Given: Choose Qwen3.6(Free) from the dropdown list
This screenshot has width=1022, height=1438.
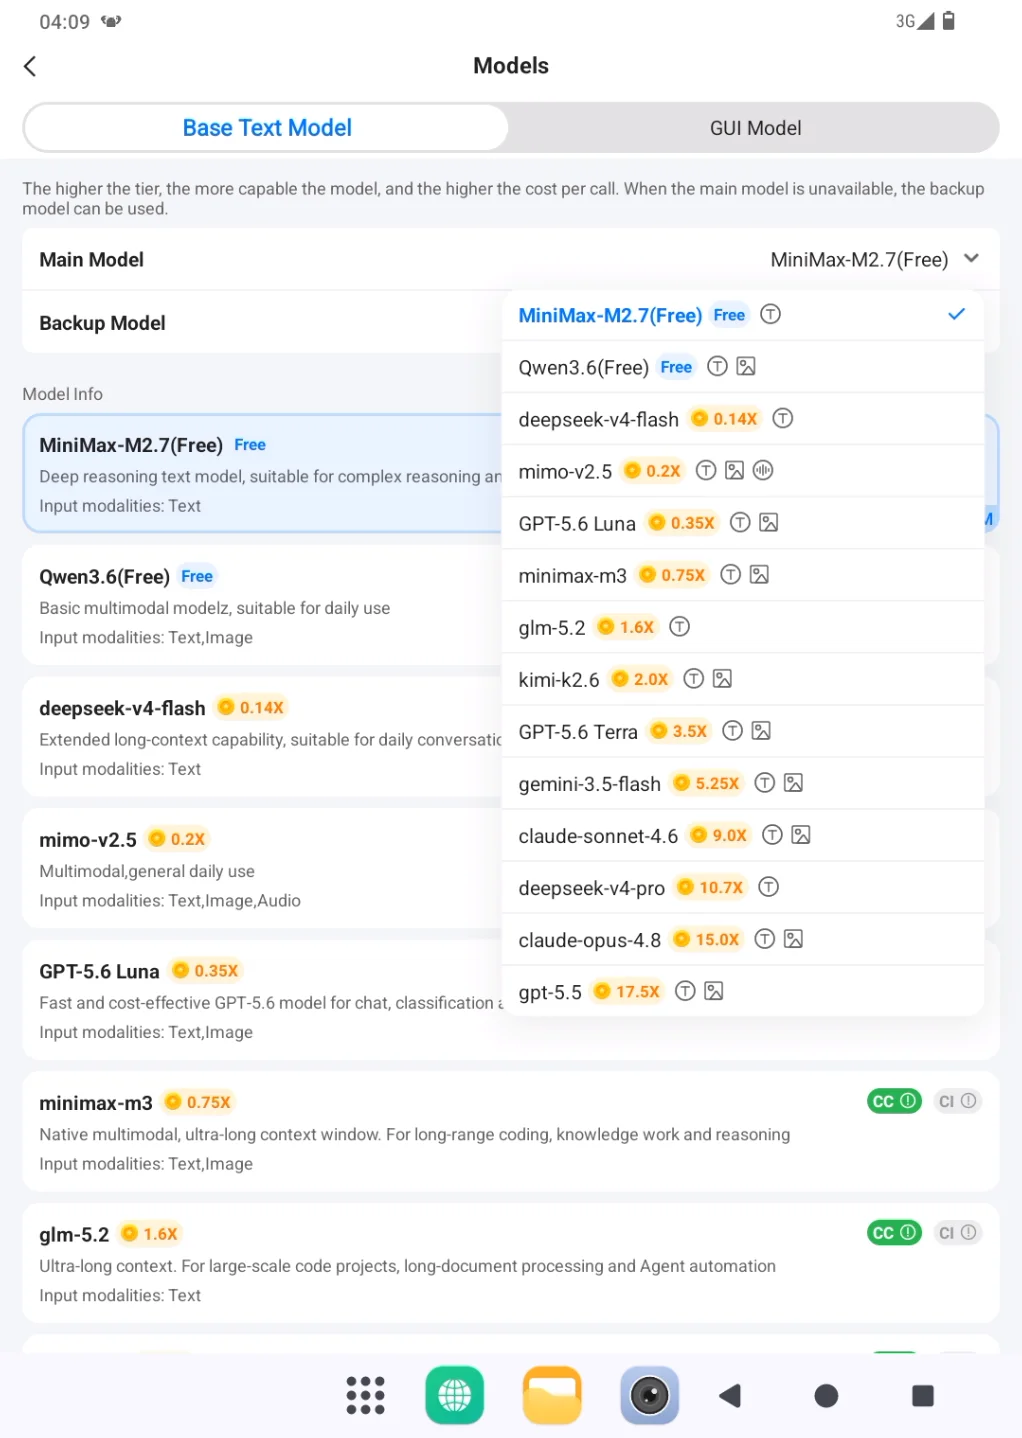Looking at the screenshot, I should [x=743, y=367].
